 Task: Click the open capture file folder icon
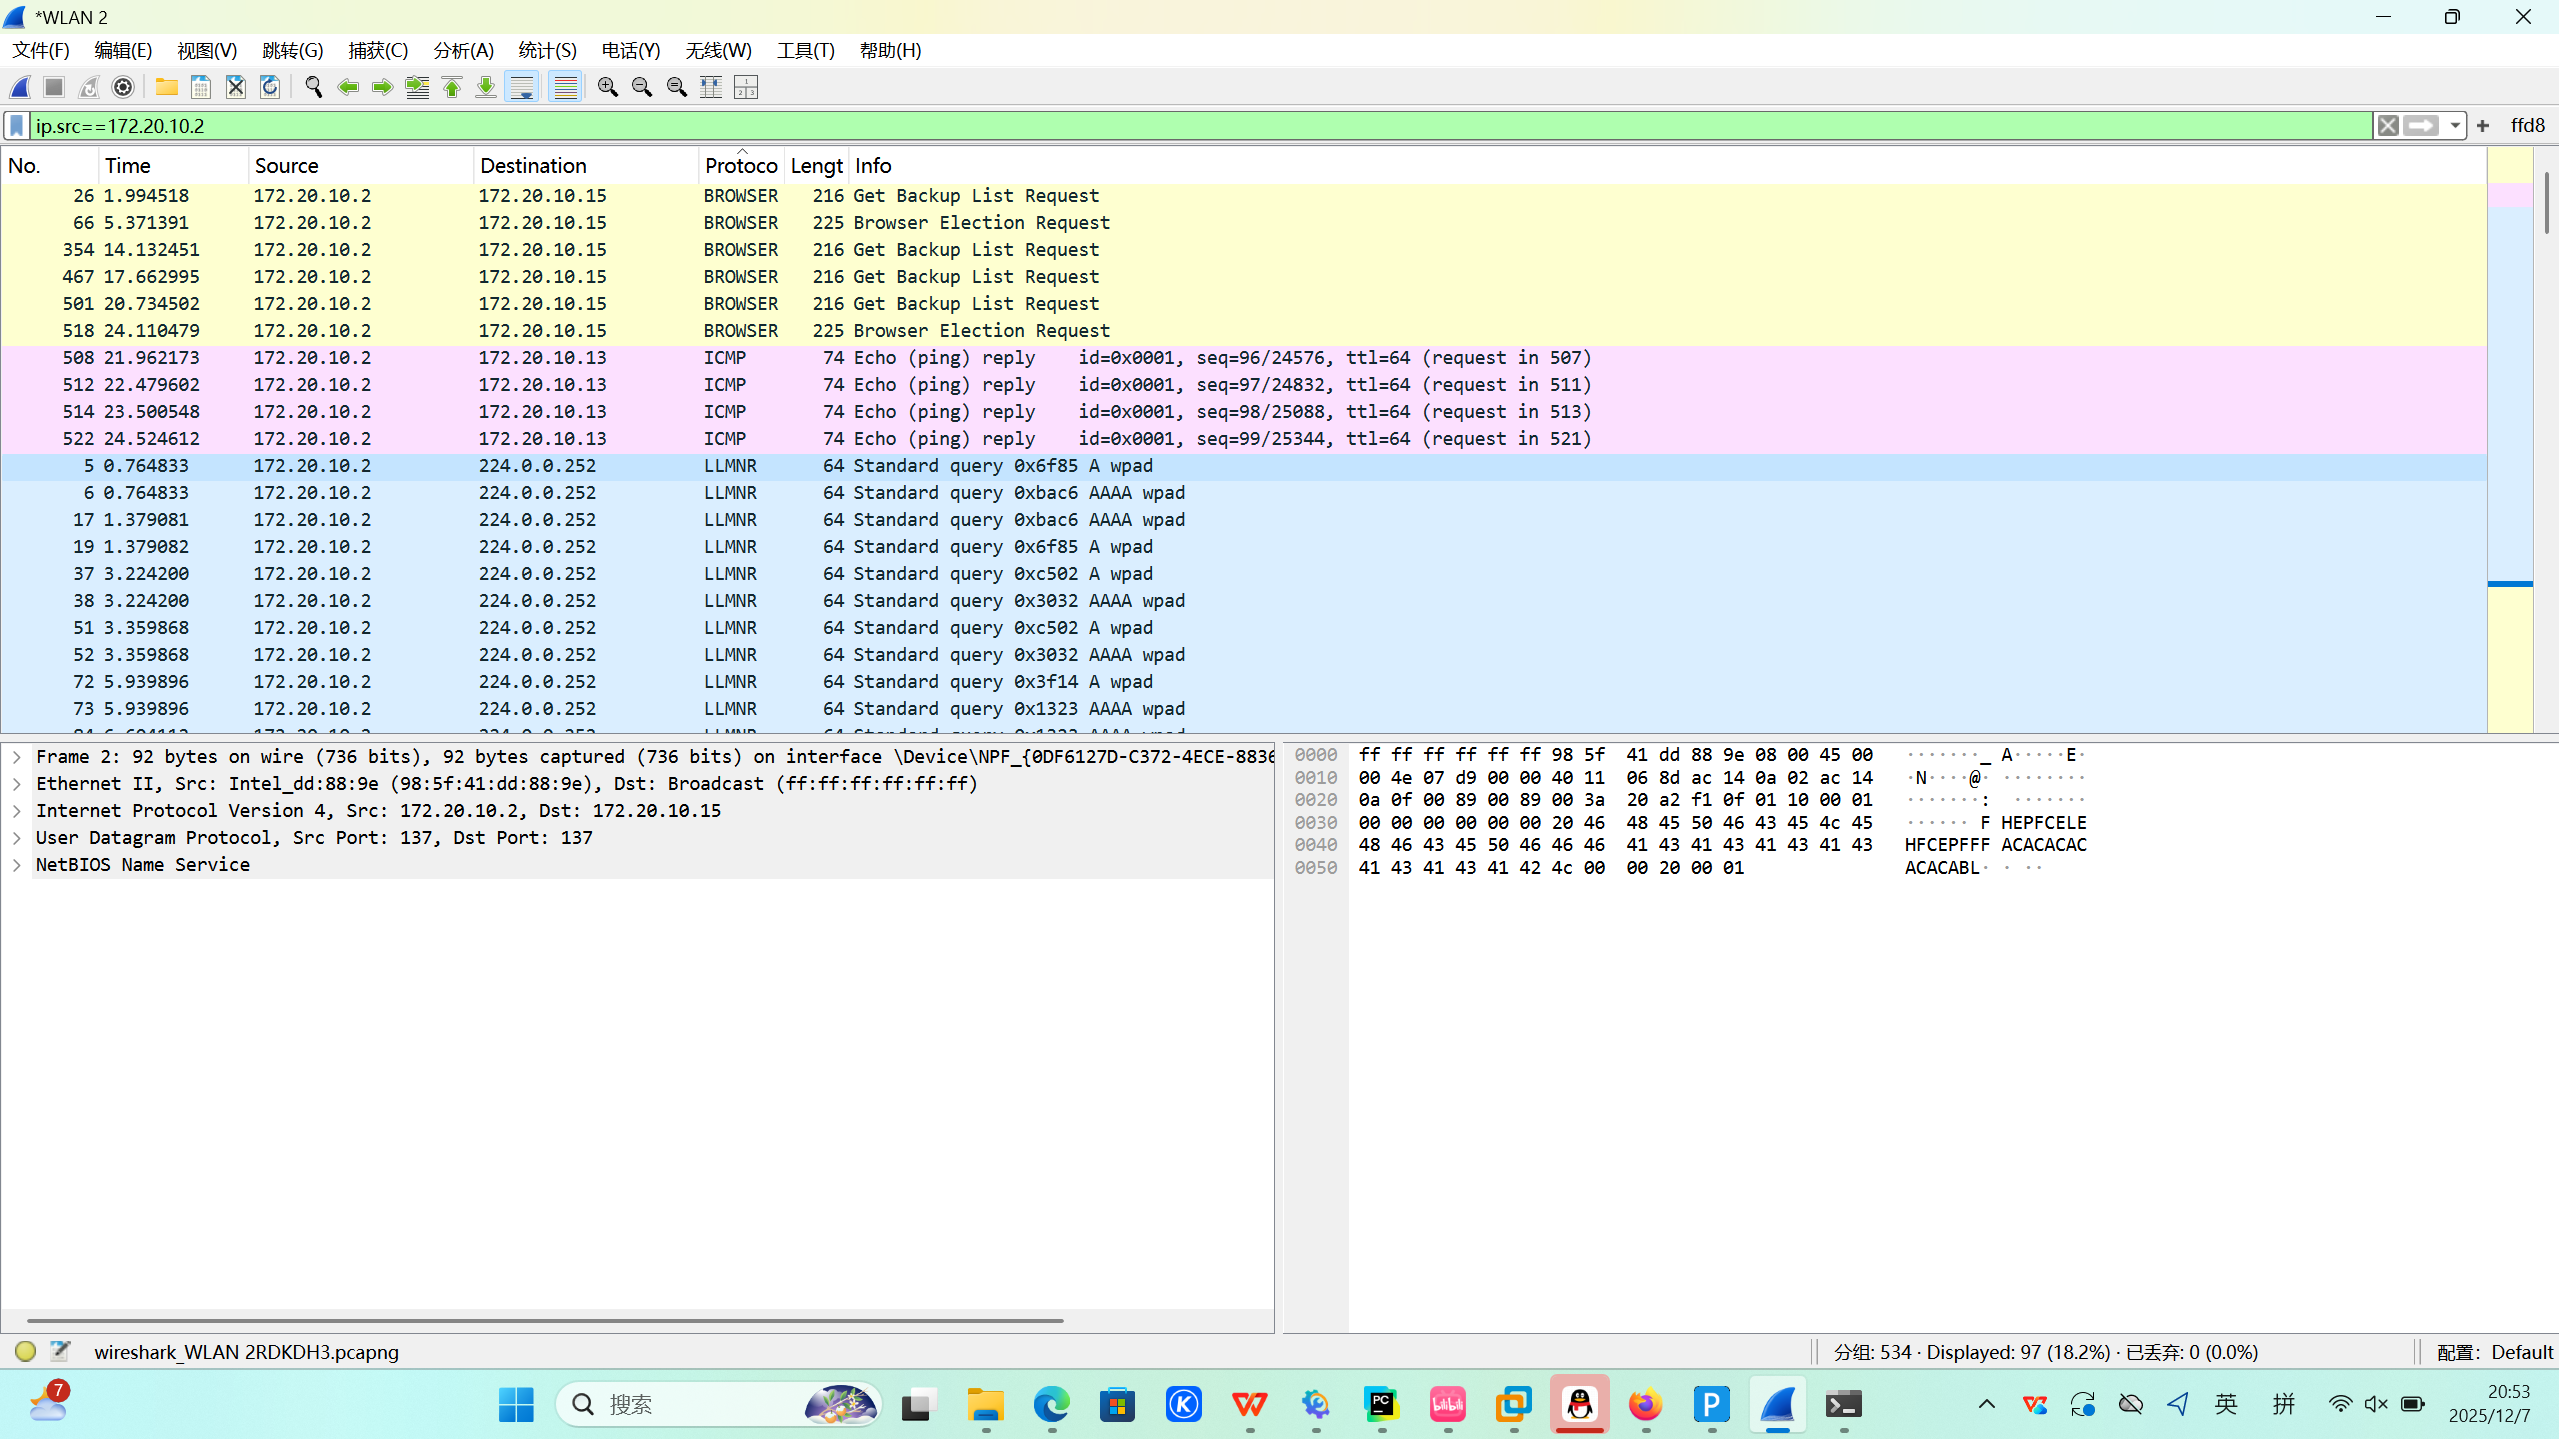(x=166, y=87)
